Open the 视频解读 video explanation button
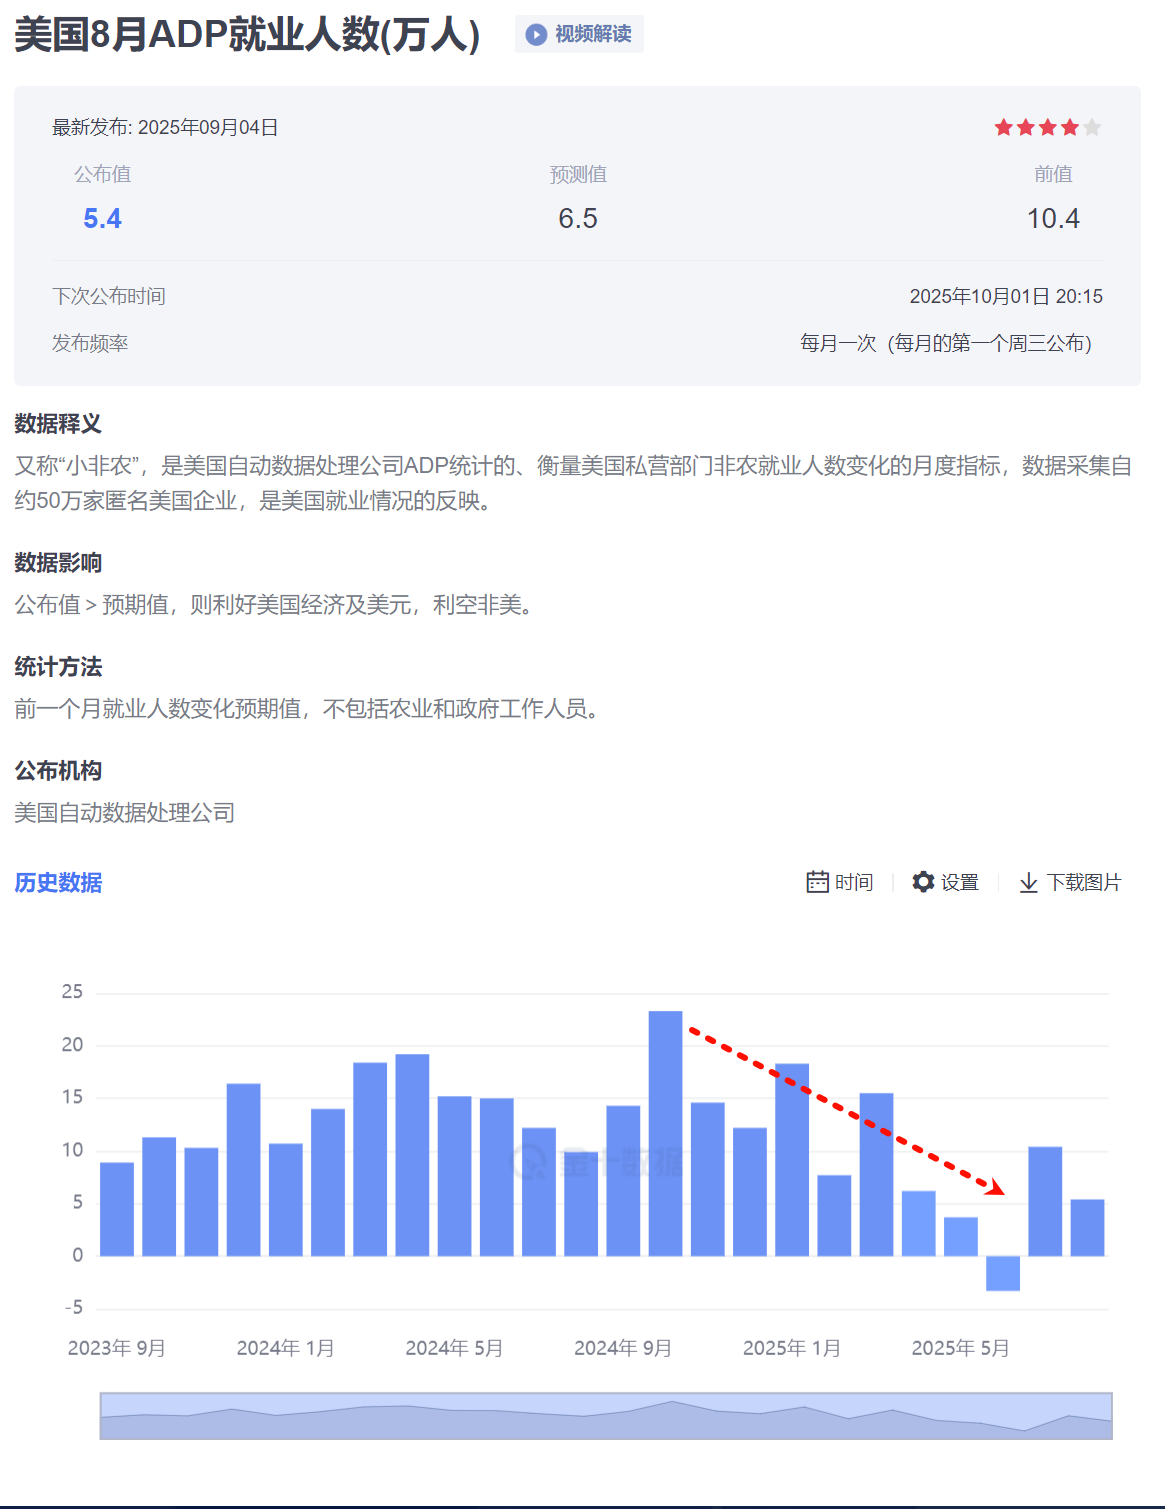Viewport: 1165px width, 1509px height. (578, 33)
